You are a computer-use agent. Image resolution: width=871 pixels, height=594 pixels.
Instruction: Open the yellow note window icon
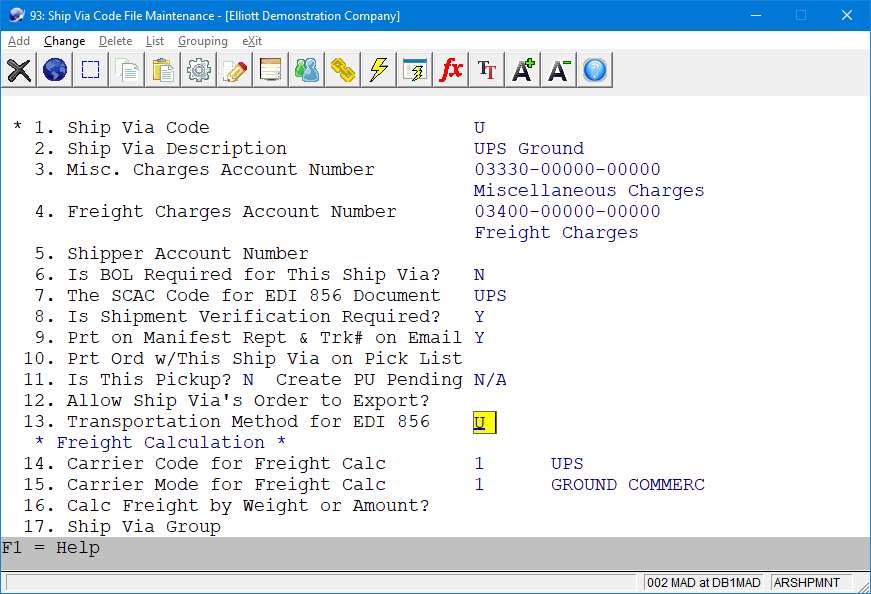tap(271, 70)
